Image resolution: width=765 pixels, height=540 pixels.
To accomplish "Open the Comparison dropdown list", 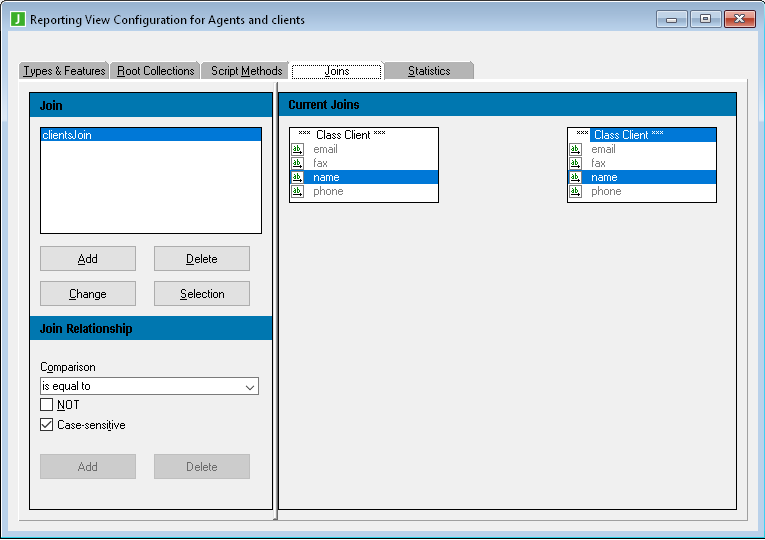I will [x=249, y=386].
